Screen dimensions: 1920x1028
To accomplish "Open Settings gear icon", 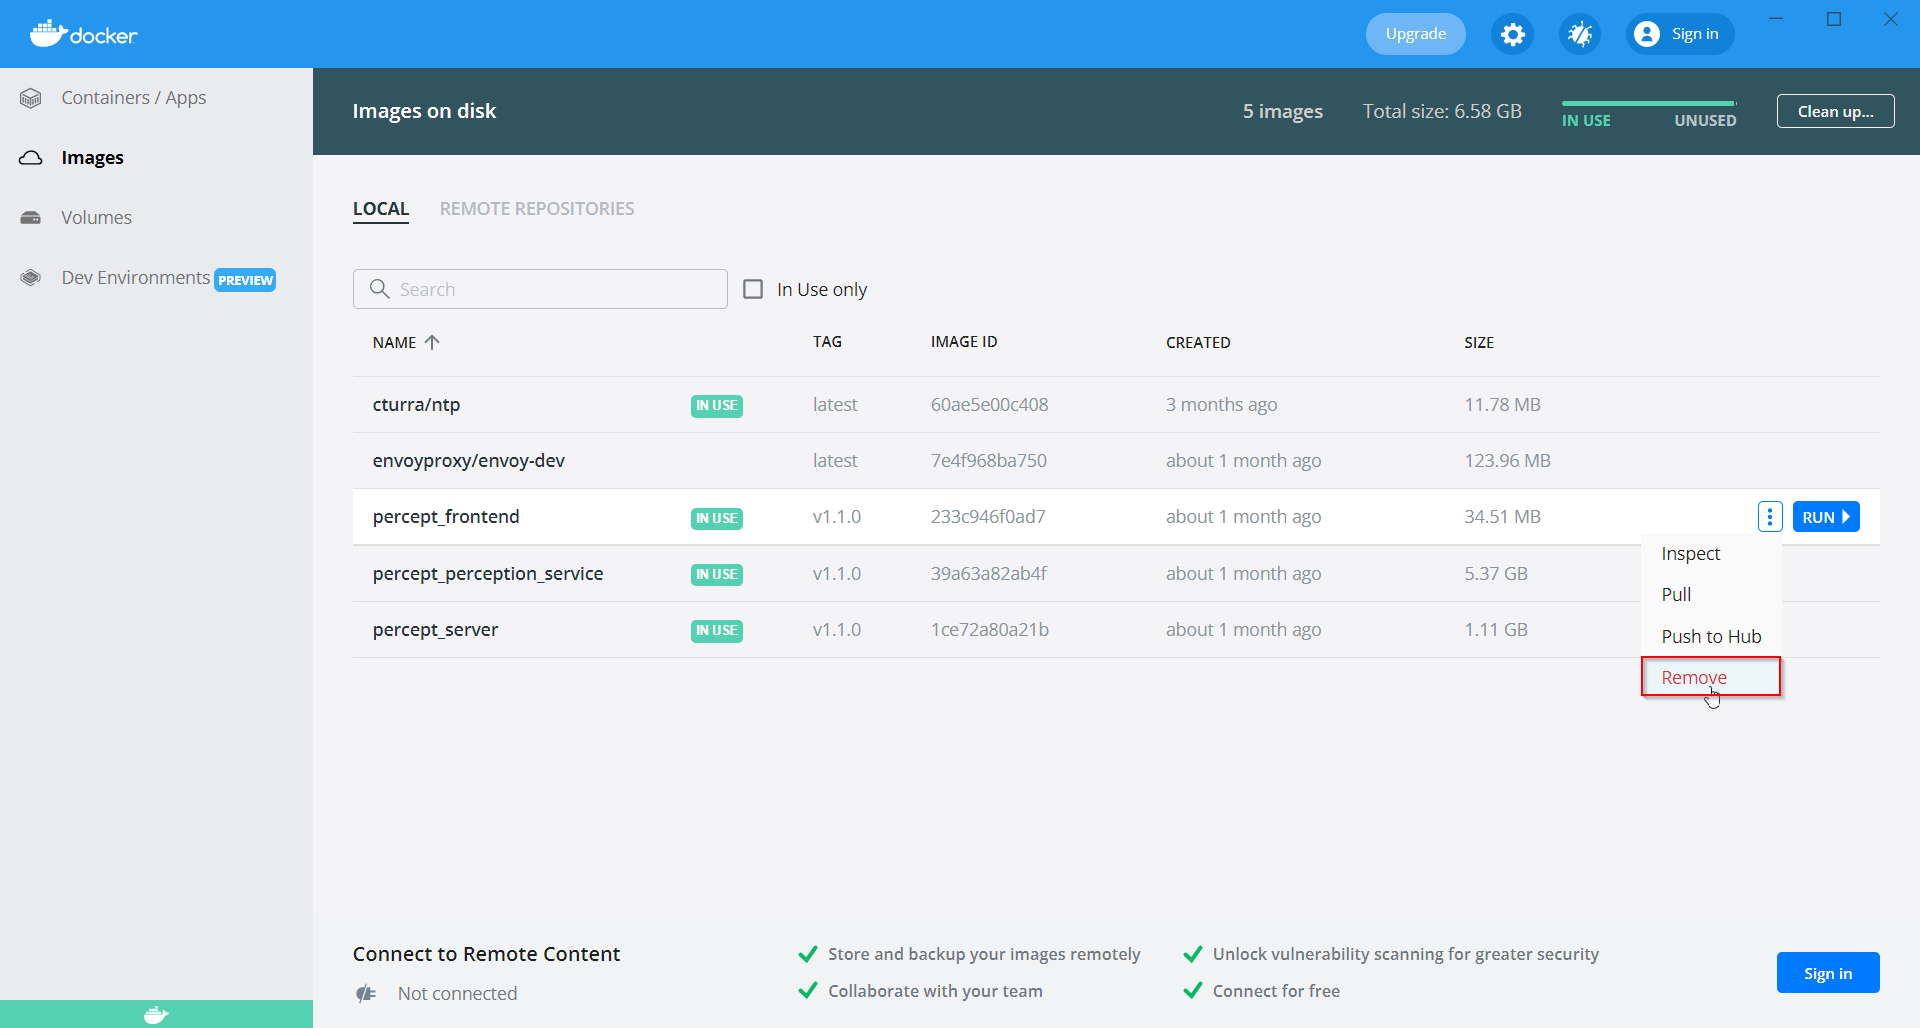I will 1513,35.
